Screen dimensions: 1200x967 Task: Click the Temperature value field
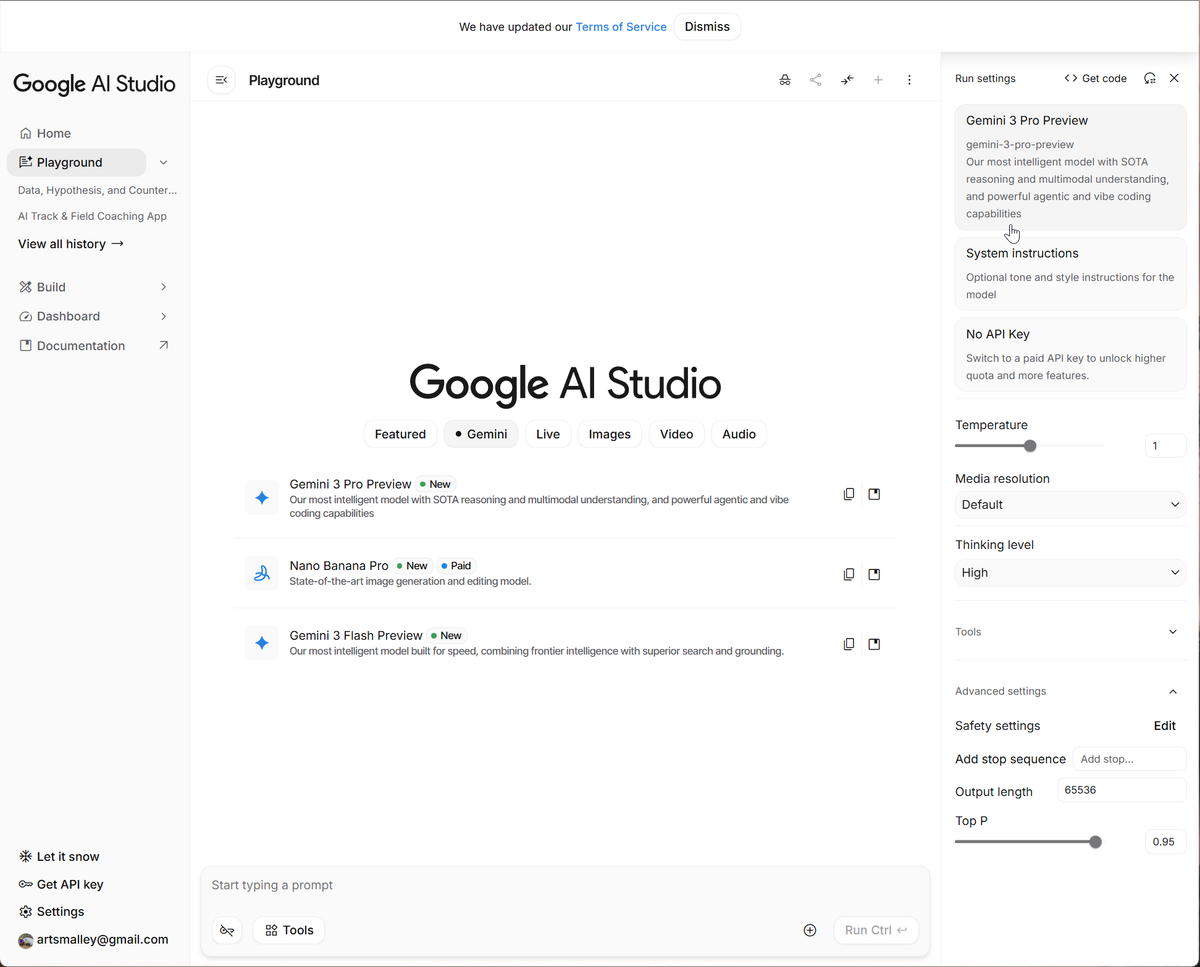[x=1166, y=446]
